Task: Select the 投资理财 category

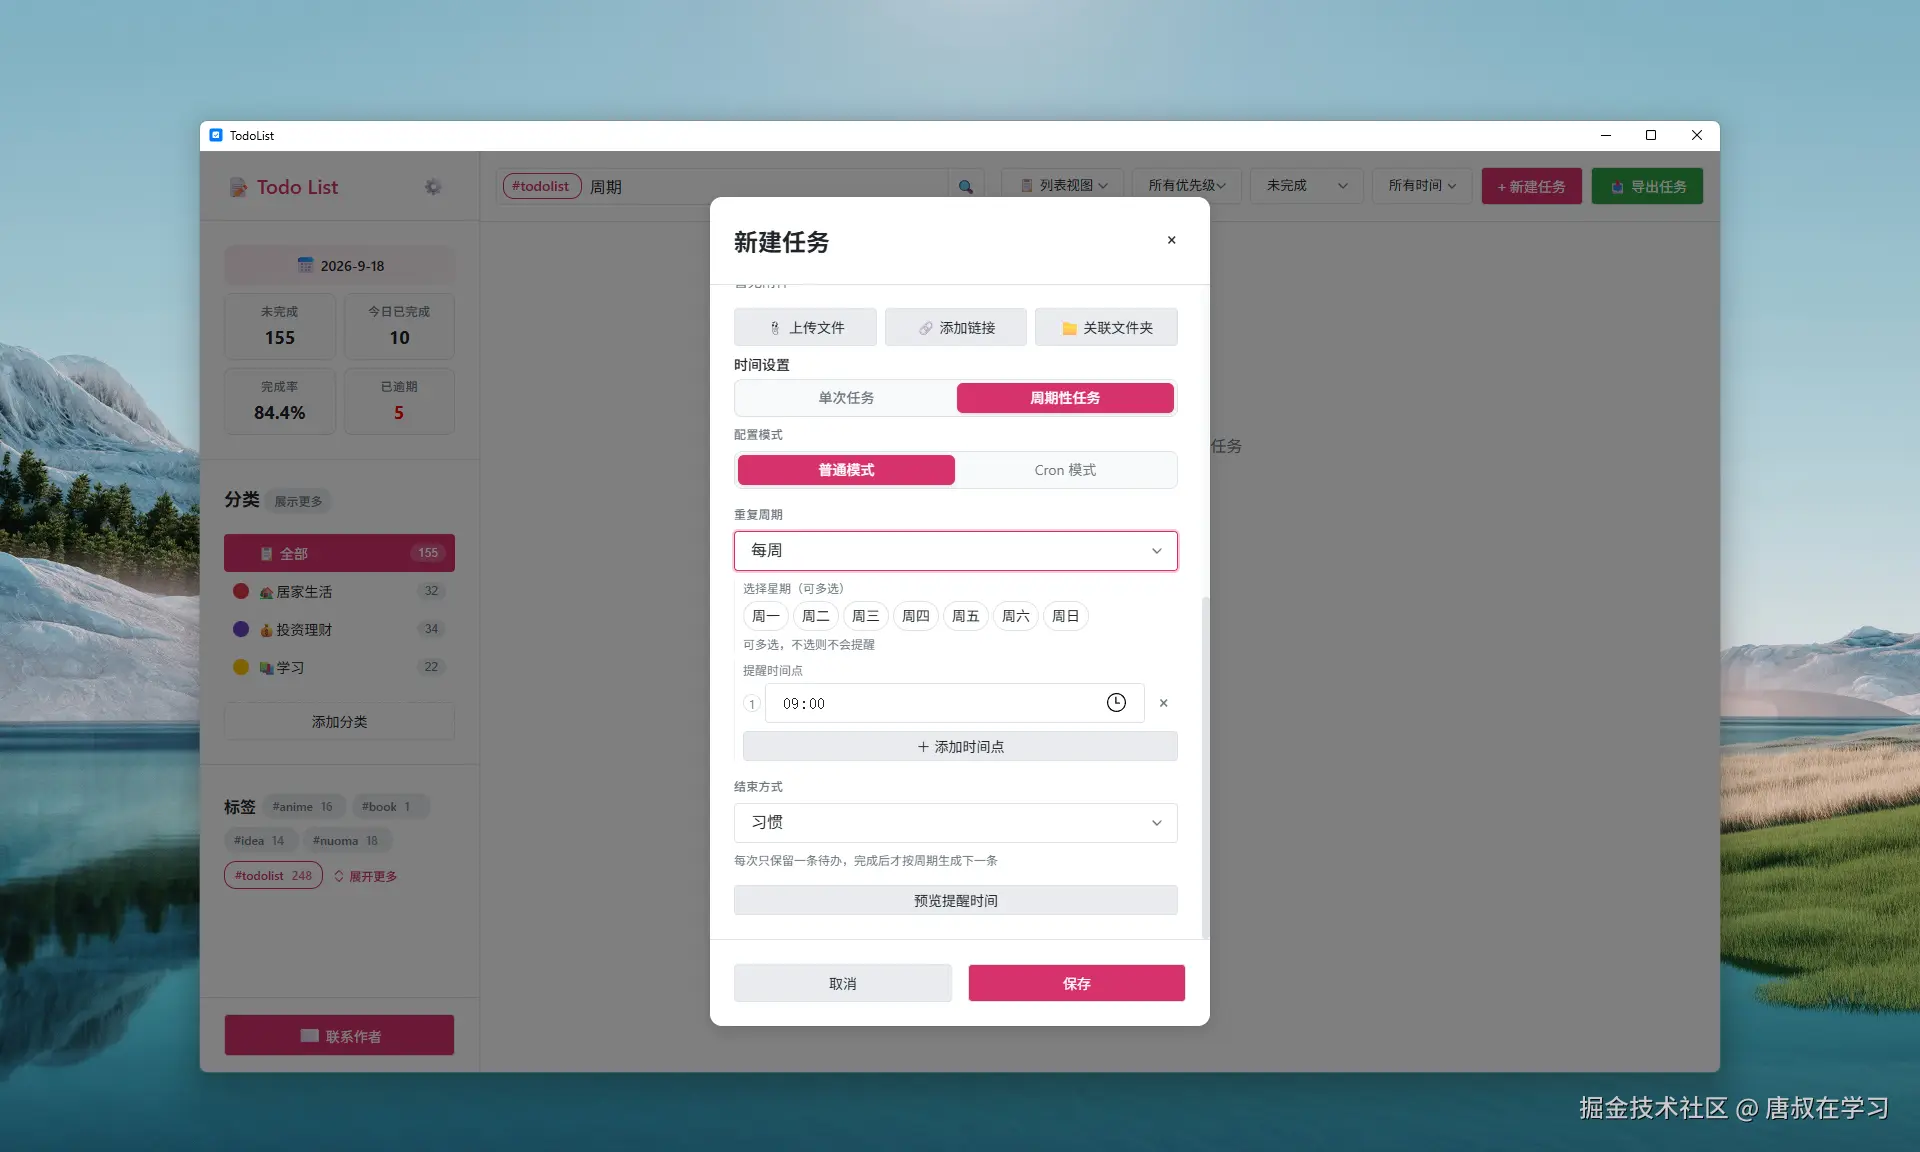Action: tap(339, 629)
